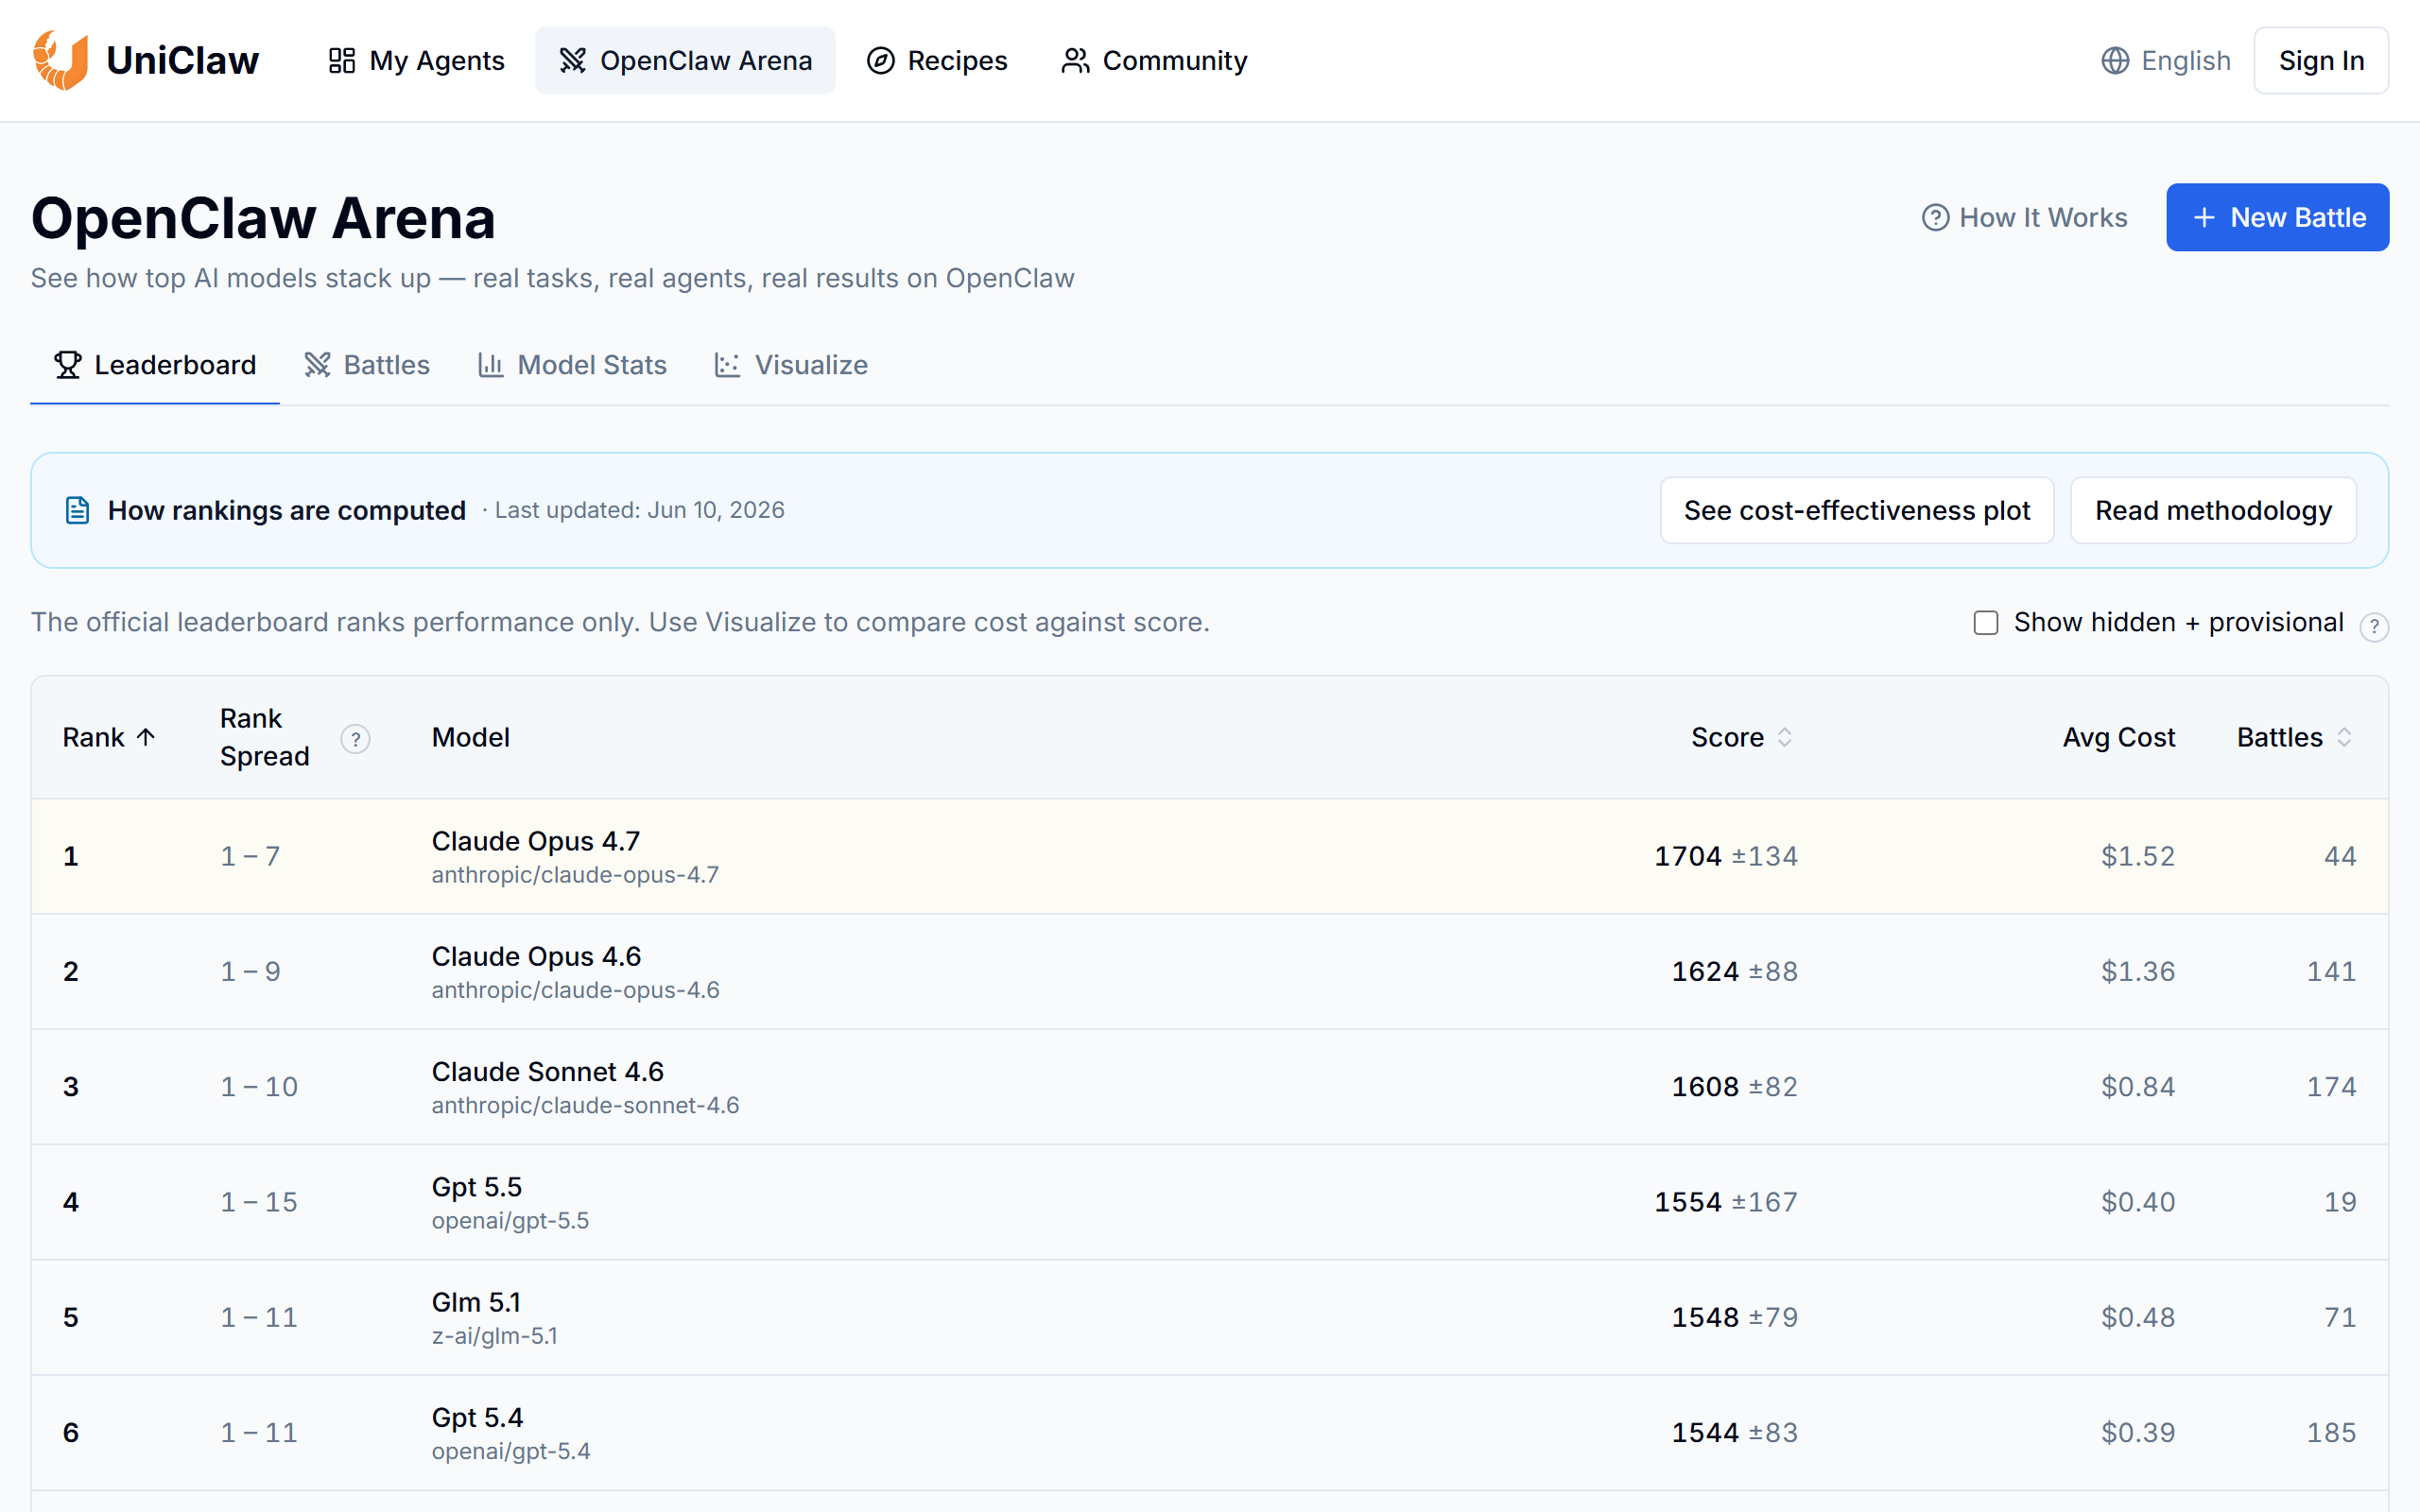
Task: Click the score 1704 ±134
Action: pos(1726,856)
